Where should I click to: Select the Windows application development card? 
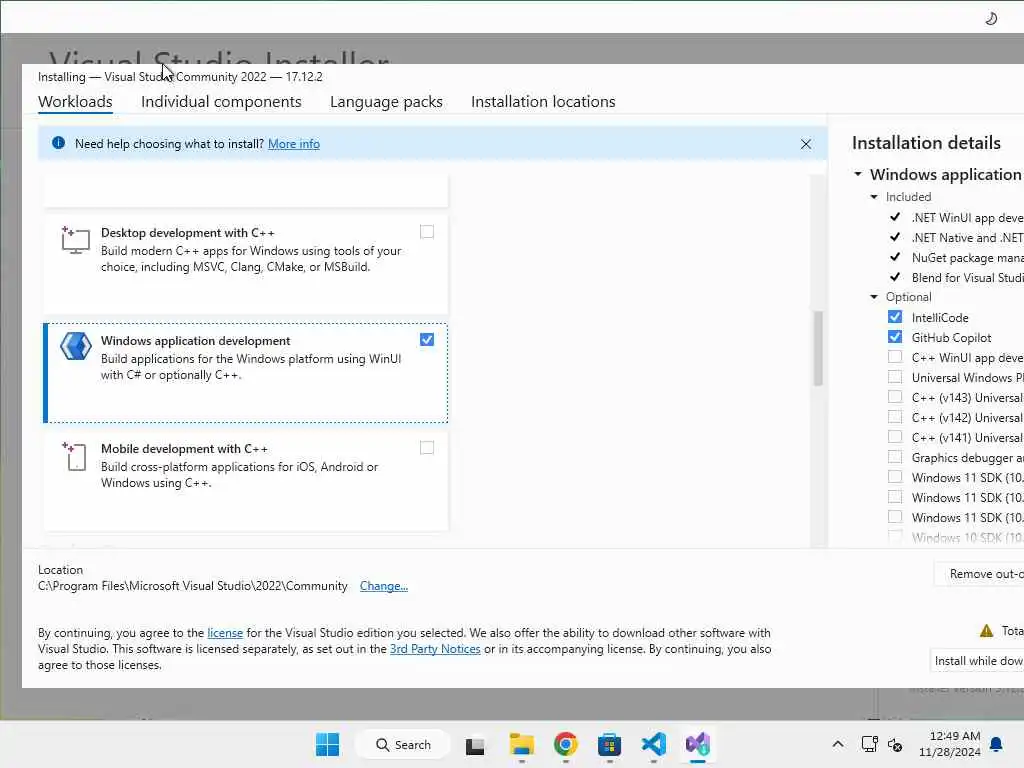pyautogui.click(x=246, y=373)
